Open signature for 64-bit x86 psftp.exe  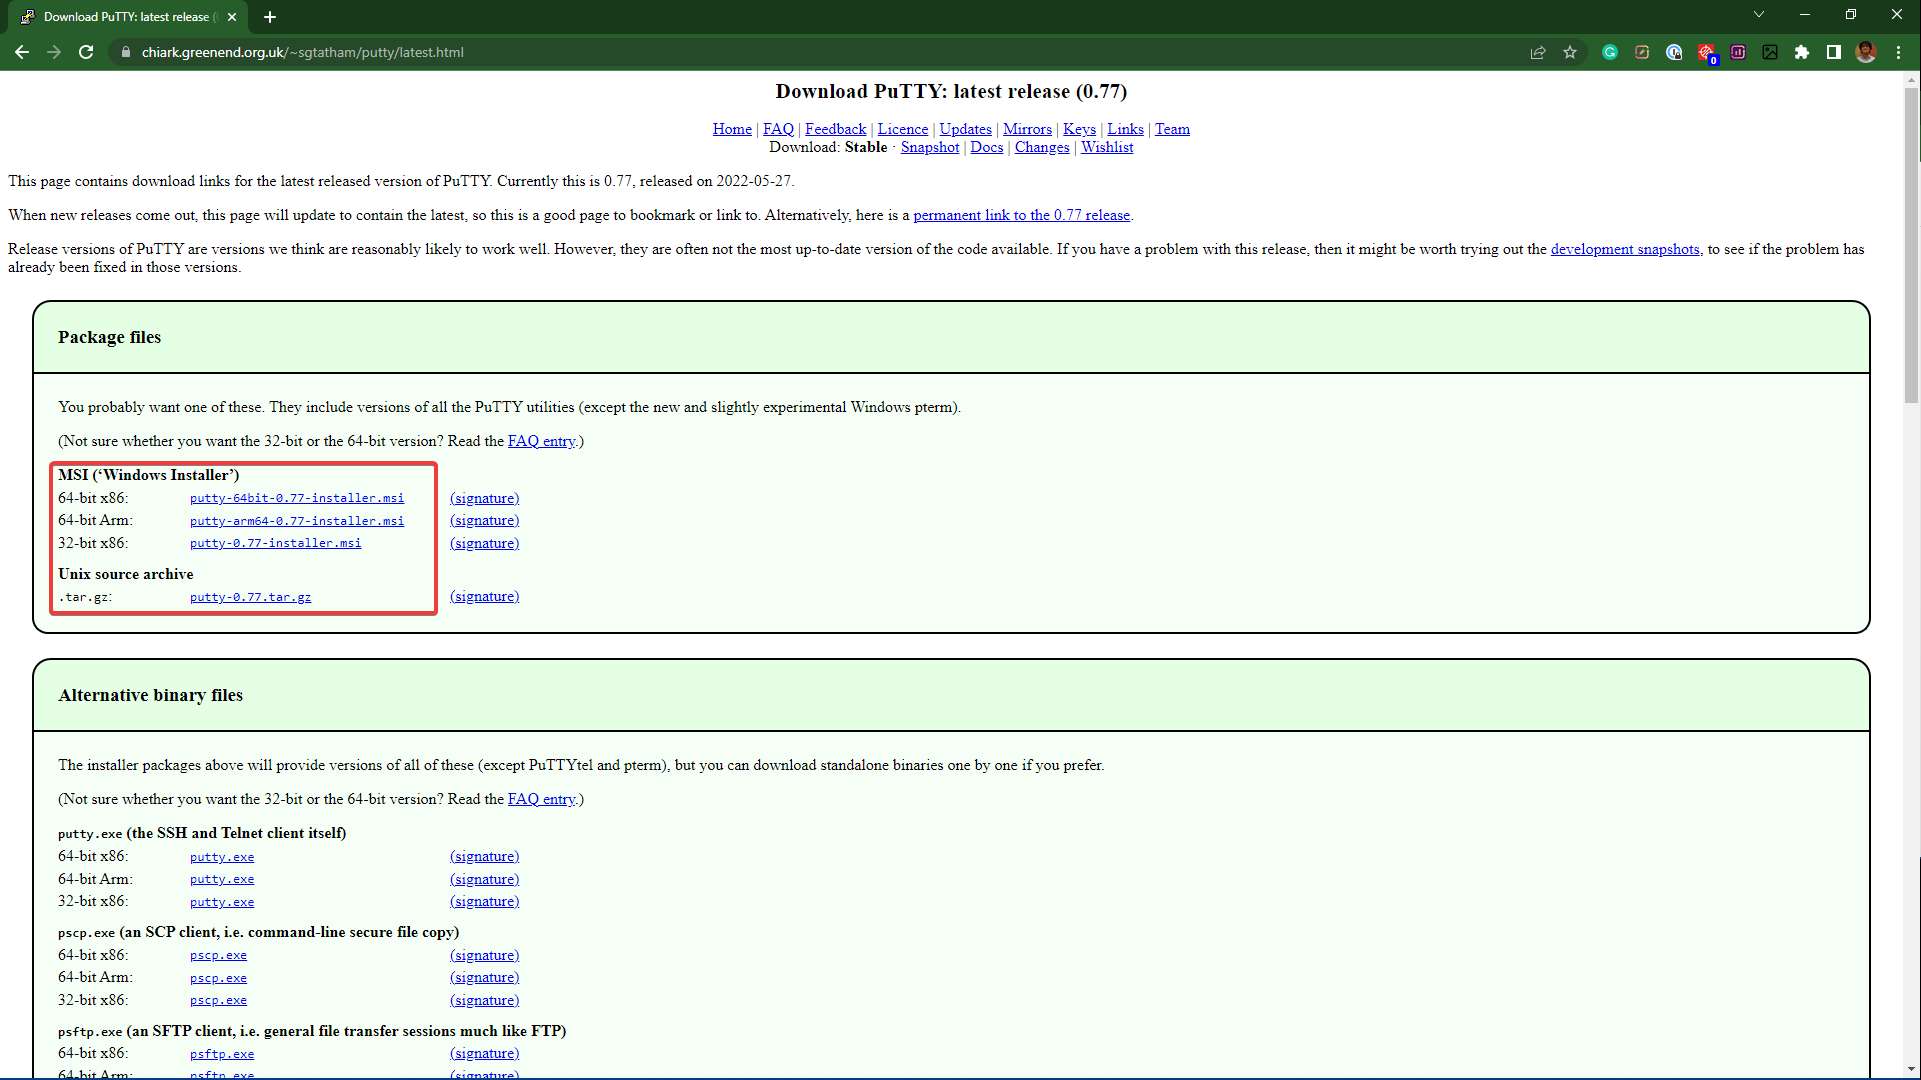click(x=484, y=1053)
